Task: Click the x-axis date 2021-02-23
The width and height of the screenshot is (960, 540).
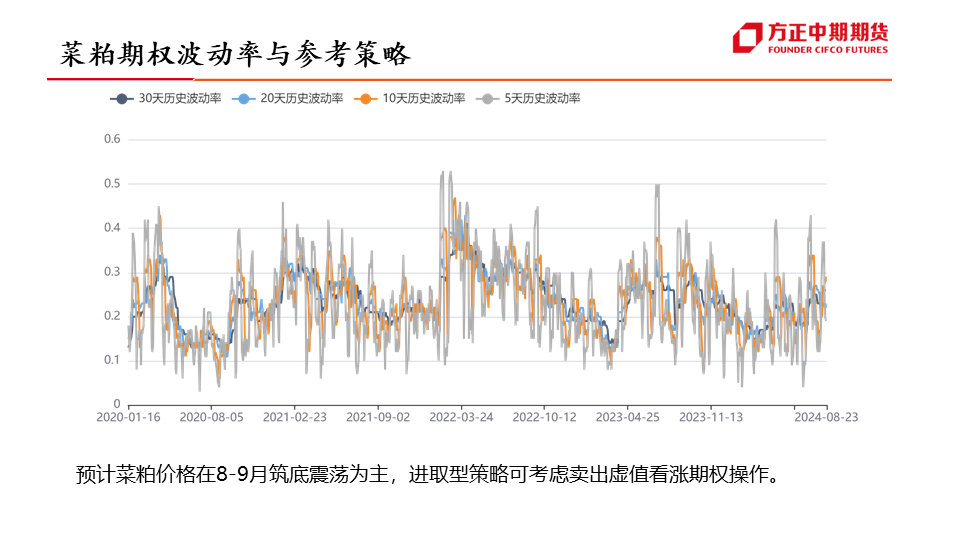Action: click(x=295, y=417)
